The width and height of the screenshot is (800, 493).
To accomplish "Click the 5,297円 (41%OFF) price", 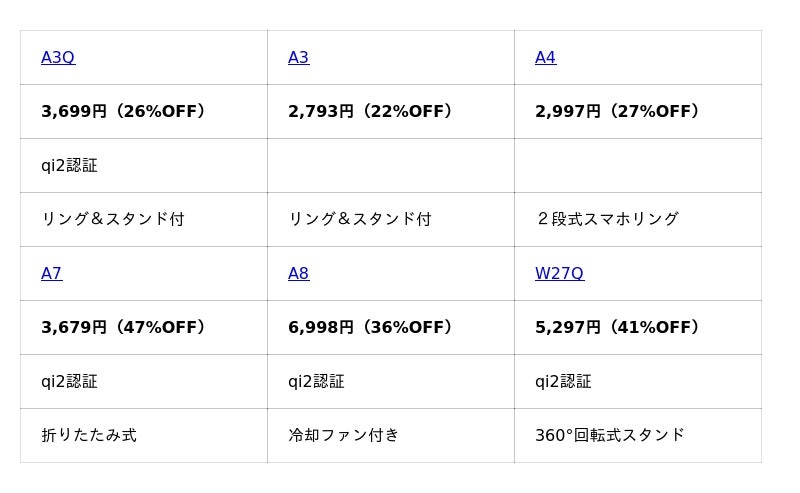I will tap(617, 328).
